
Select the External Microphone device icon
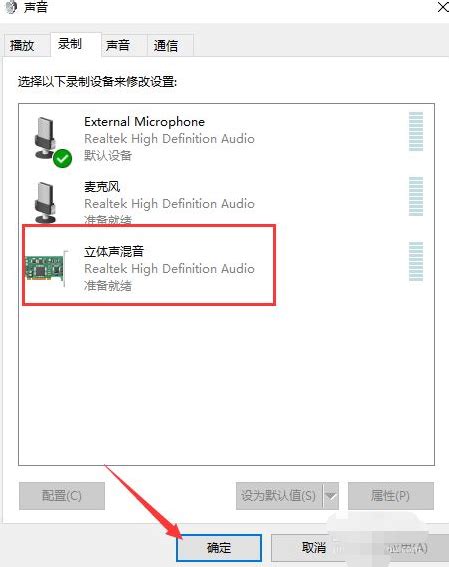pos(46,138)
